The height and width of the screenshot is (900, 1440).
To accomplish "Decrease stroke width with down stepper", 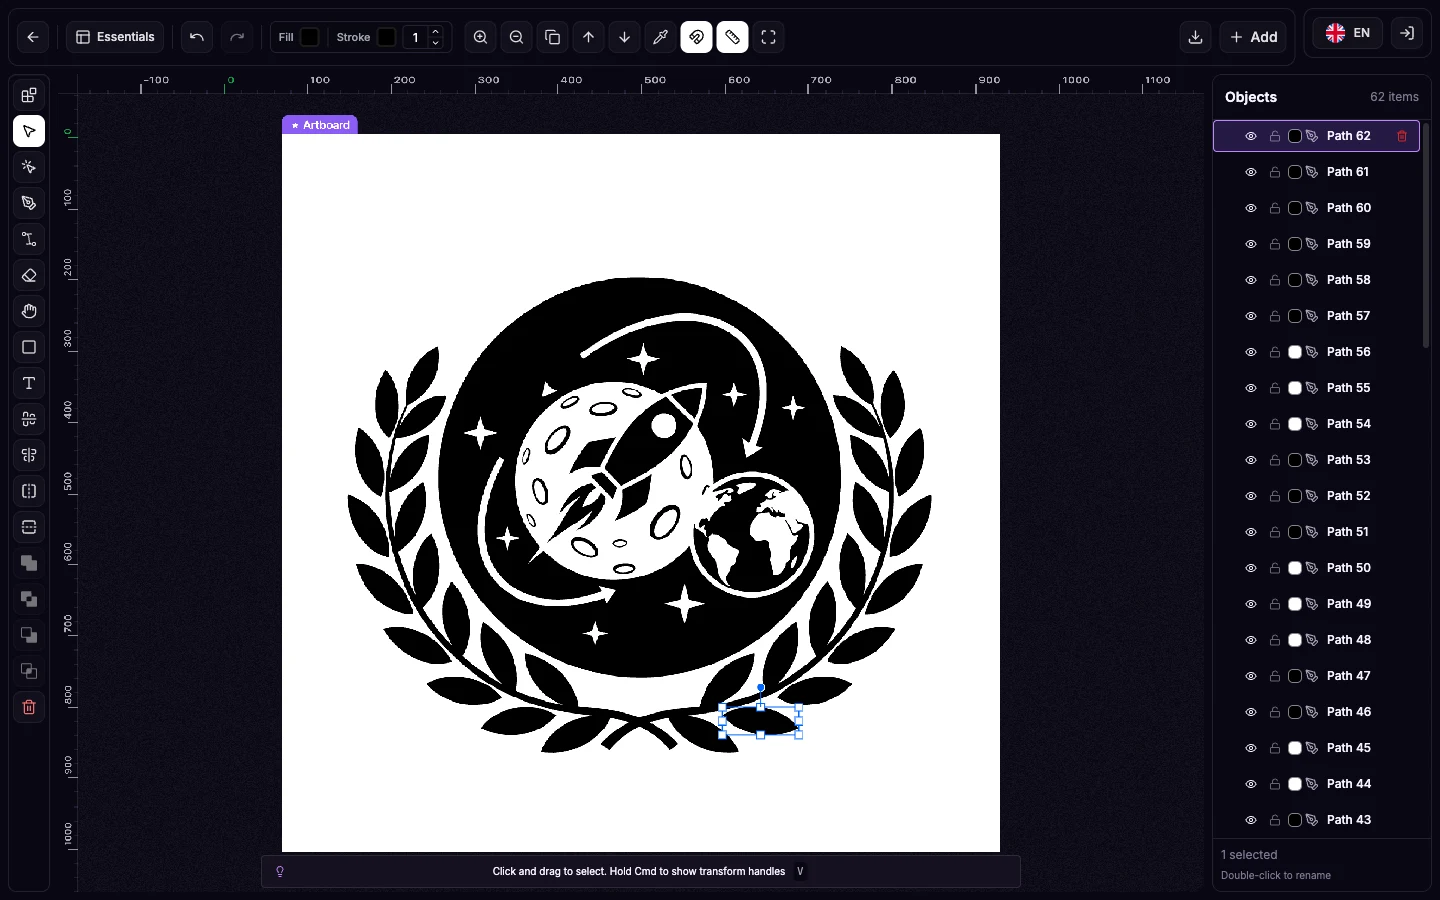I will pos(436,43).
